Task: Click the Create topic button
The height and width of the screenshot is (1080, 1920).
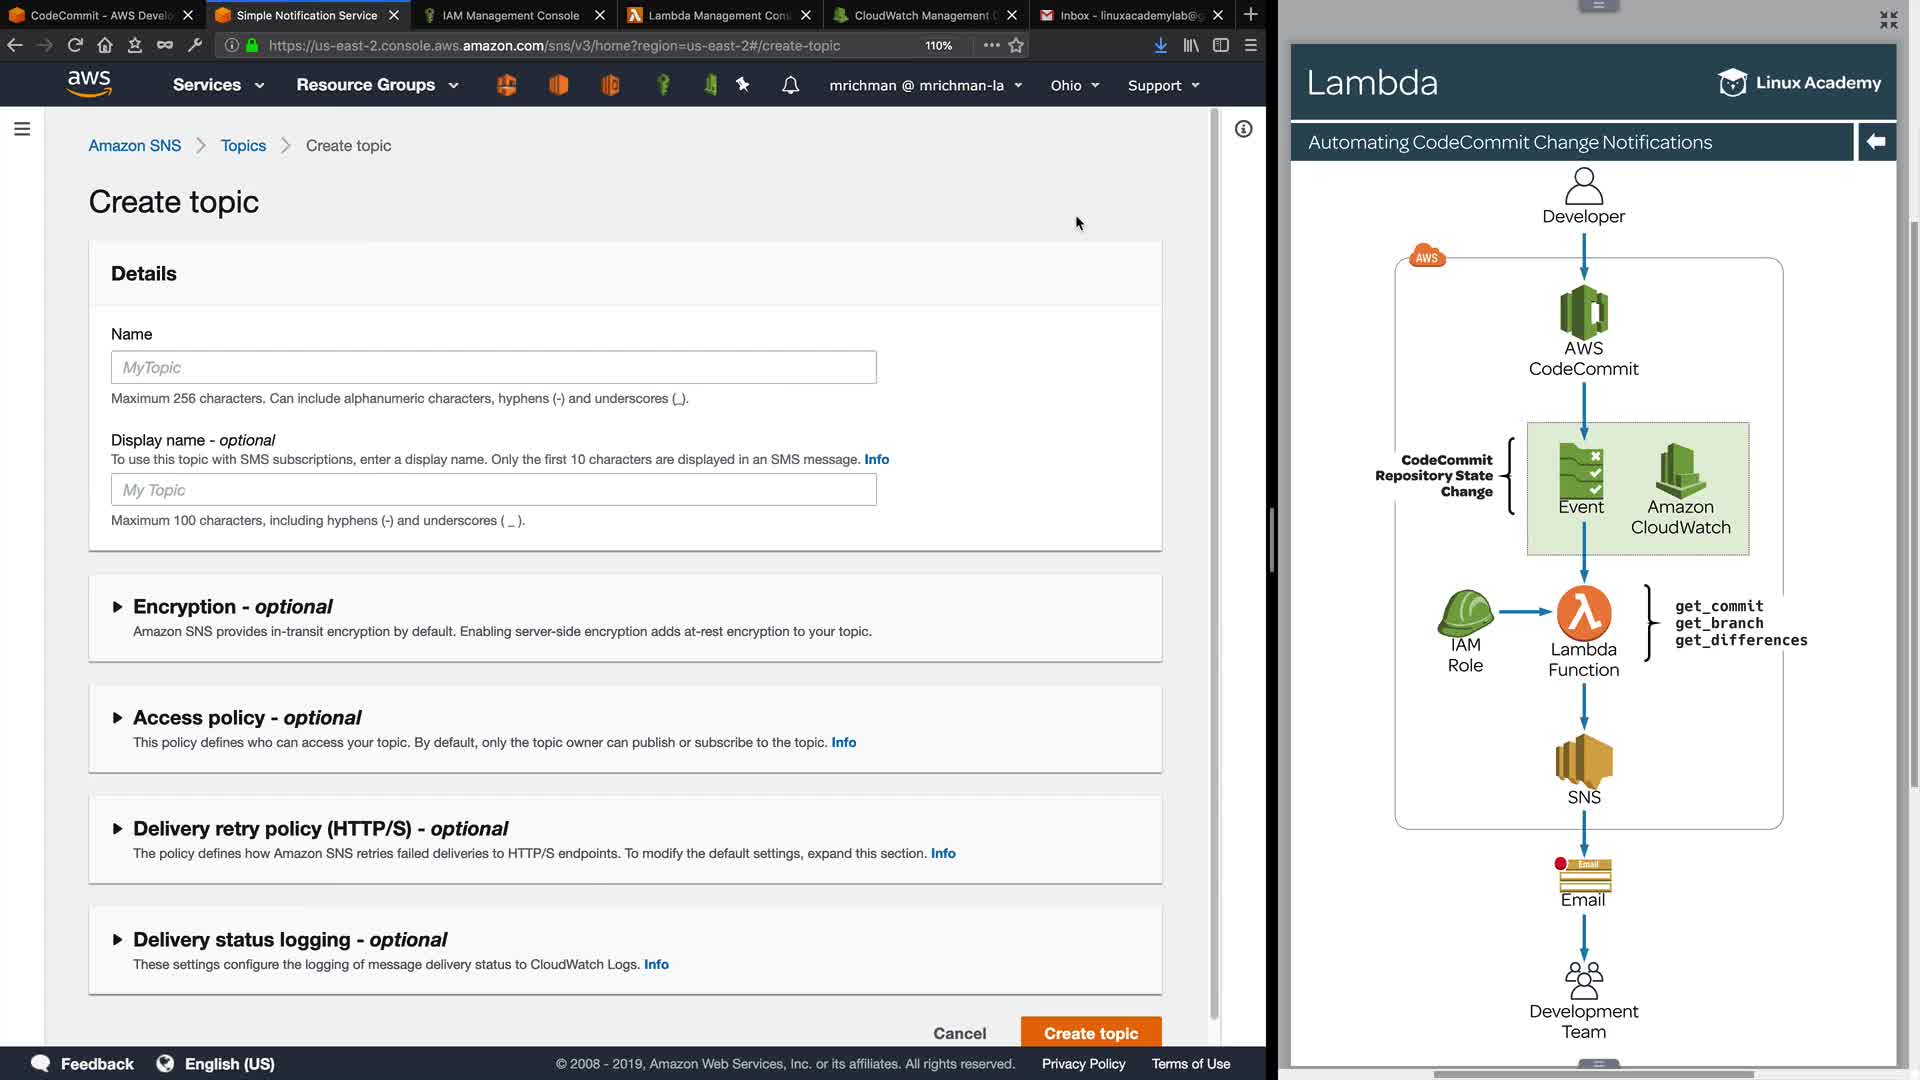Action: tap(1090, 1033)
